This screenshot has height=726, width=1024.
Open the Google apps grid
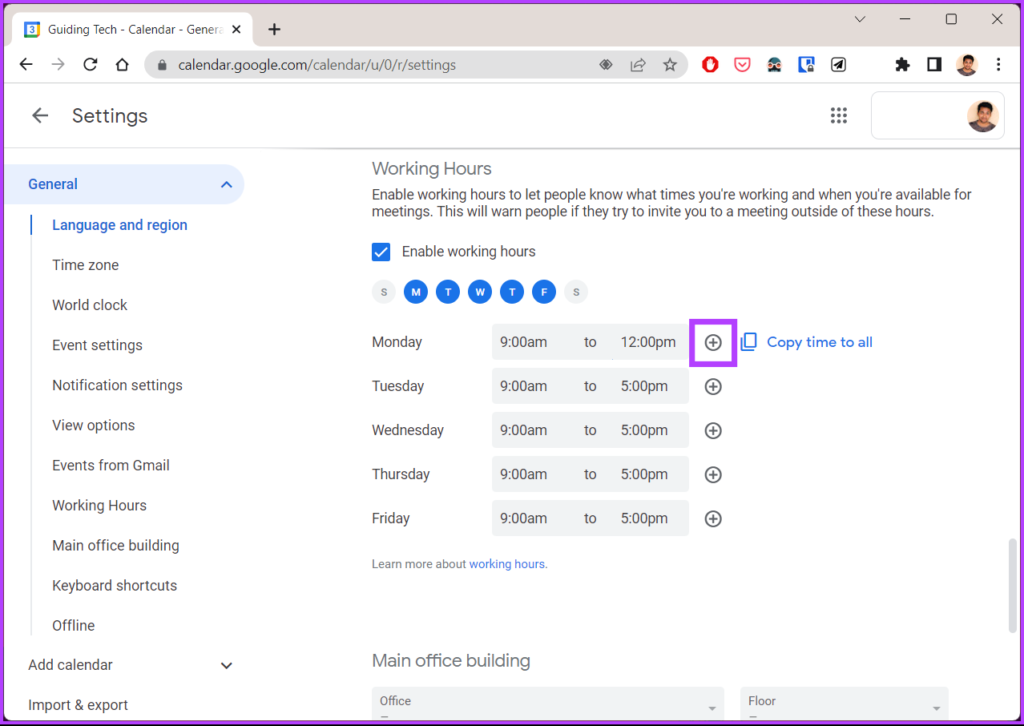coord(839,116)
